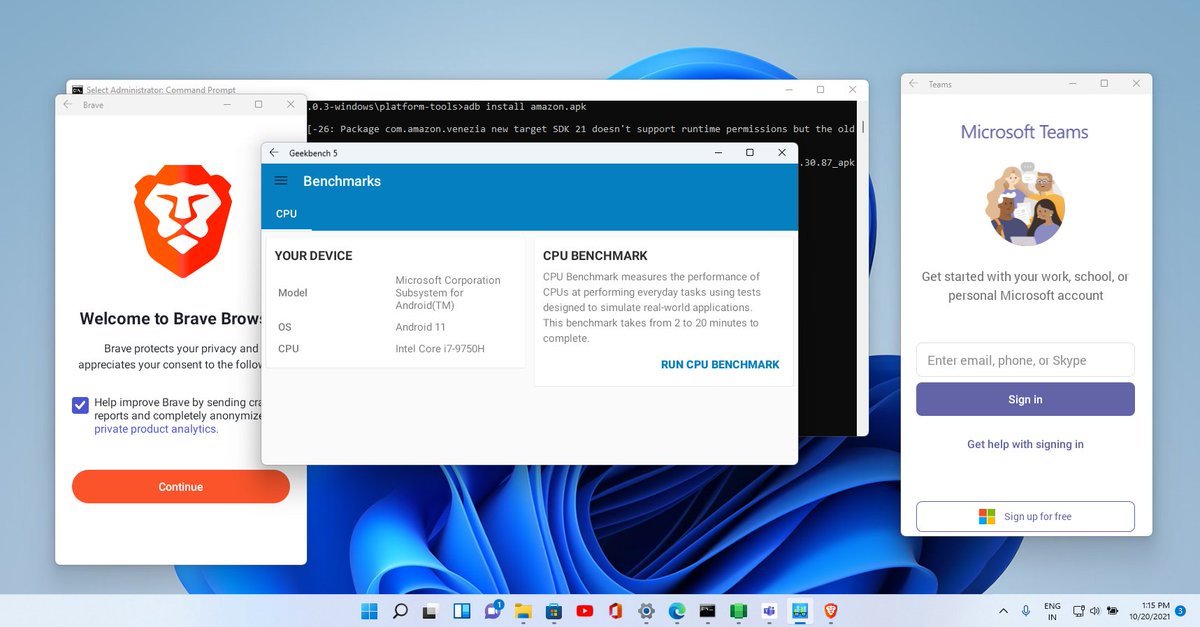
Task: Minimize the Teams window
Action: [x=1073, y=84]
